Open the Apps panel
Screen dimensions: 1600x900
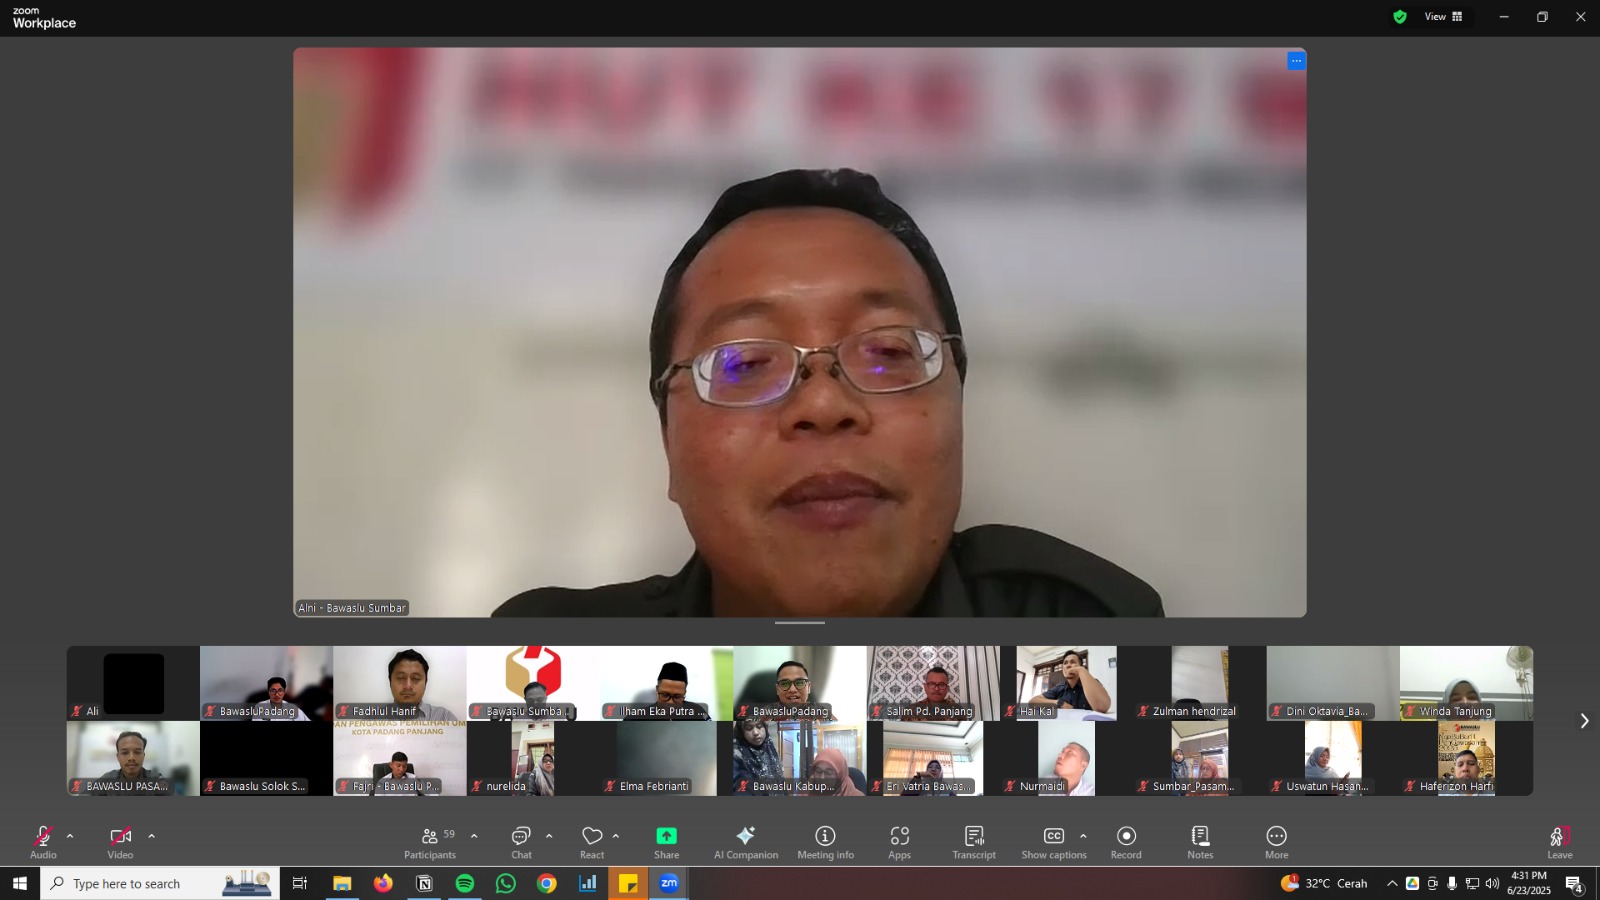click(899, 841)
